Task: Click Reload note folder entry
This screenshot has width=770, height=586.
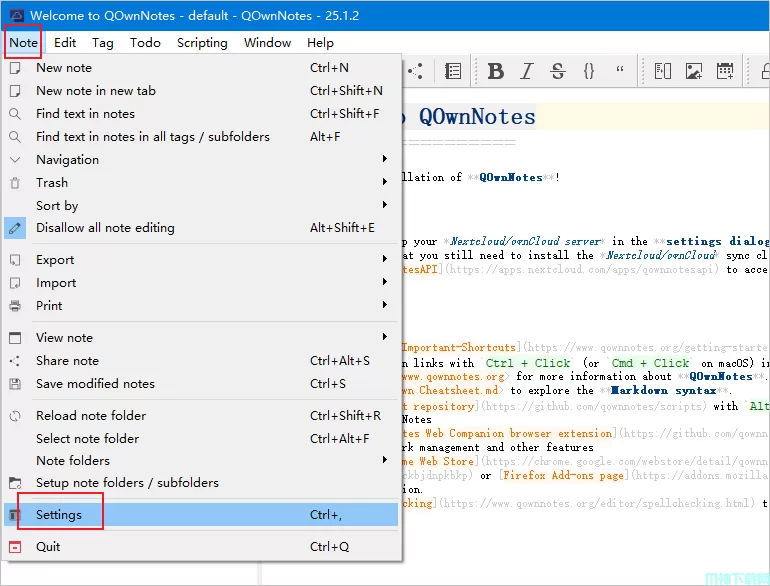Action: (91, 416)
